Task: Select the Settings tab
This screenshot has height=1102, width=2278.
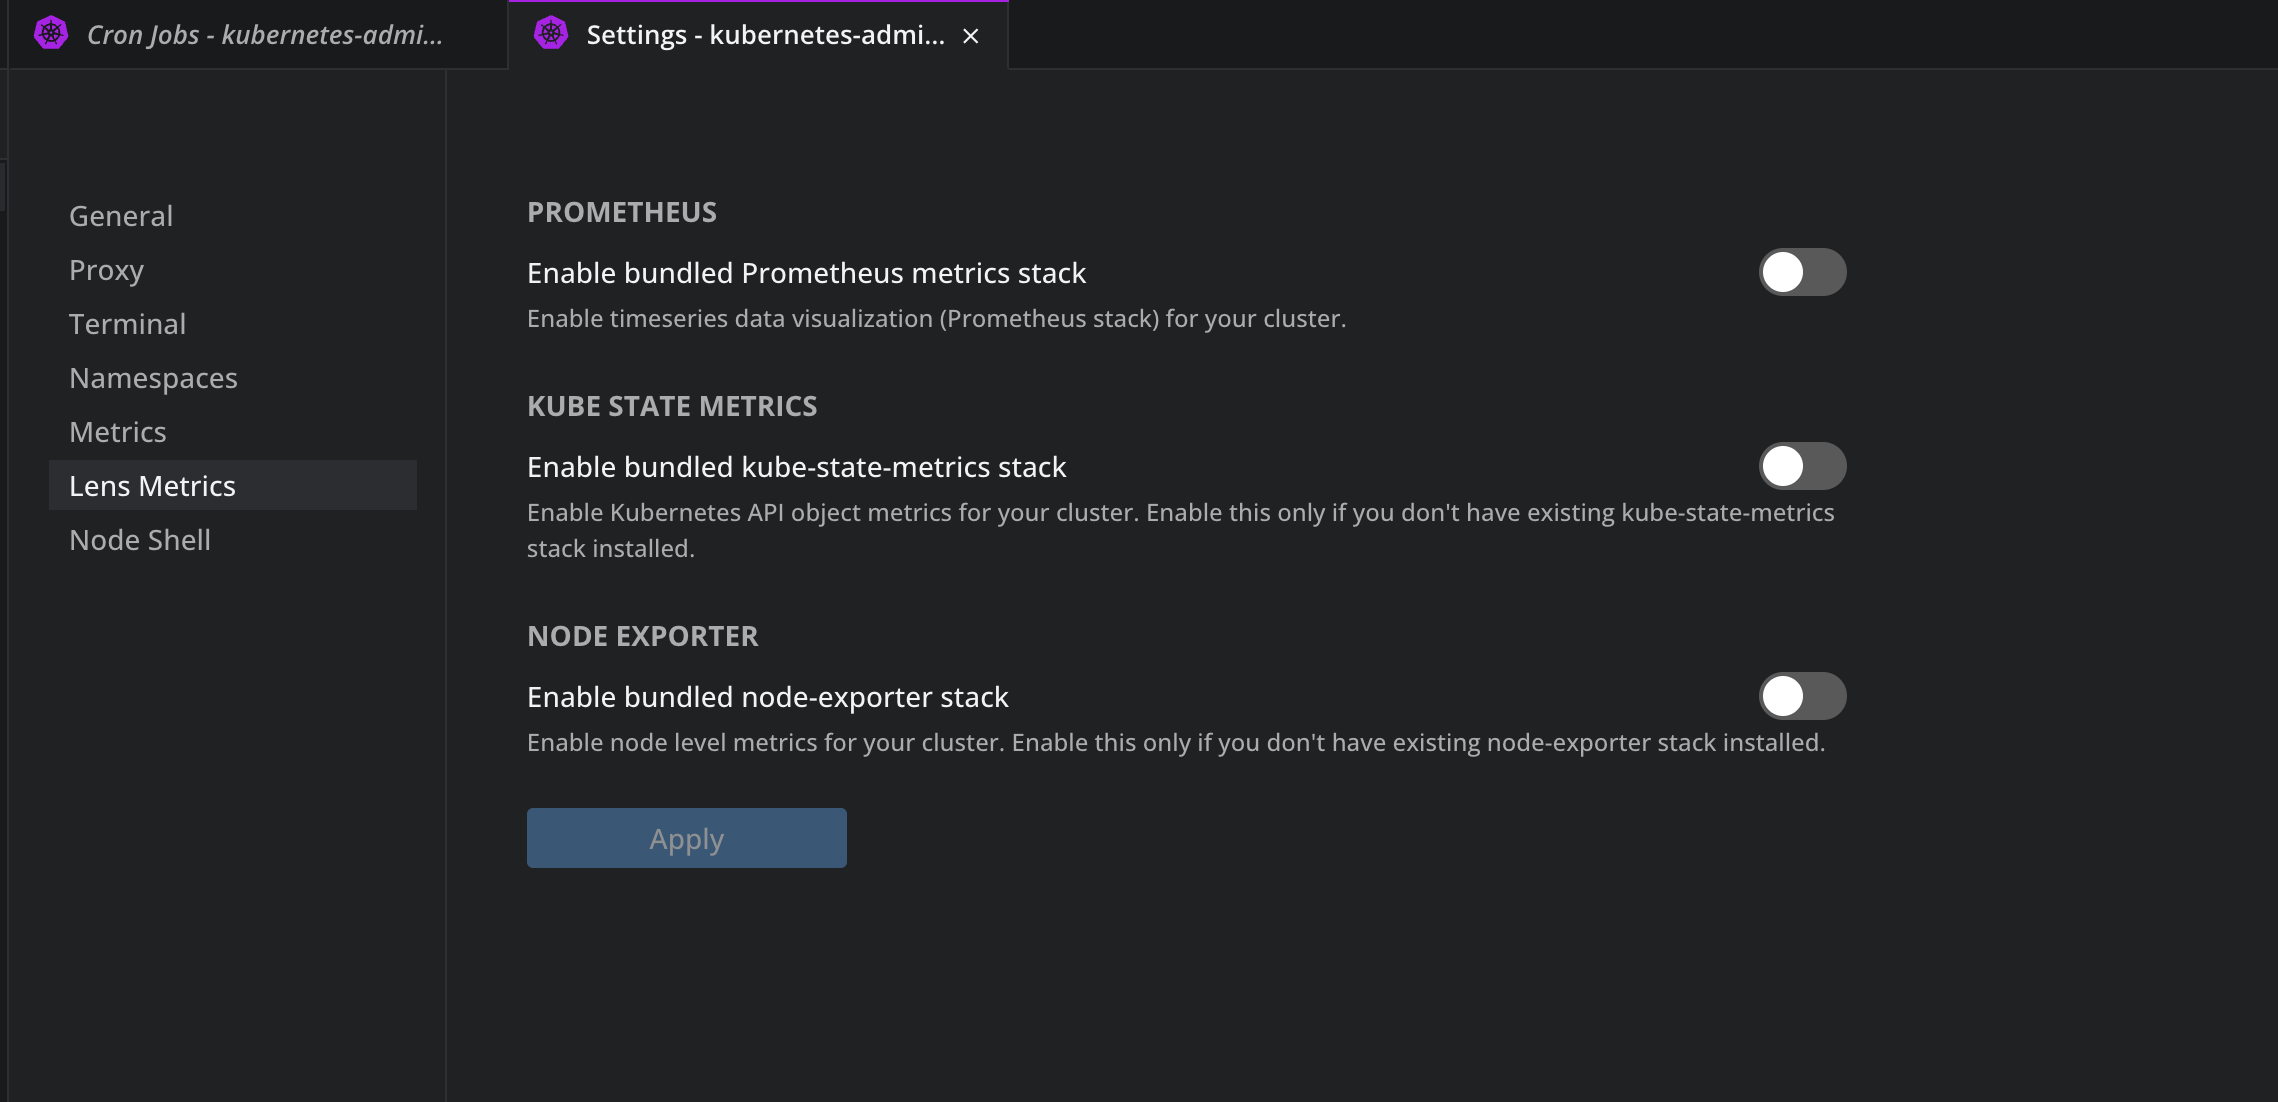Action: tap(758, 35)
